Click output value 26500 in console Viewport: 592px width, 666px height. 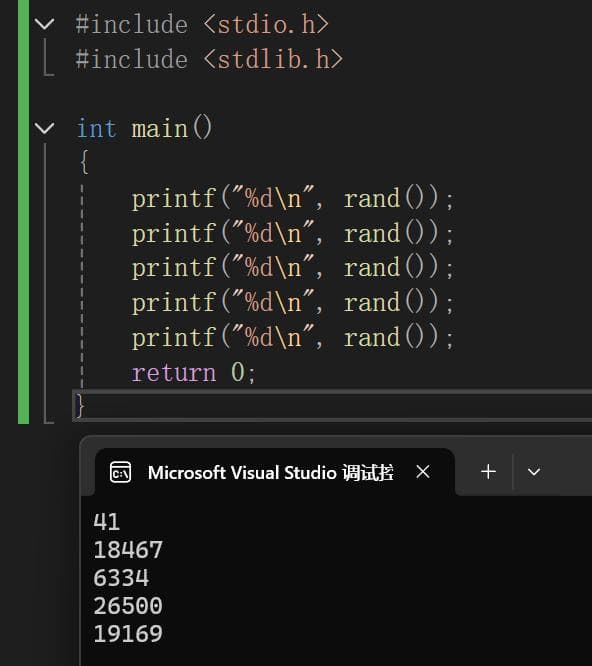point(128,606)
